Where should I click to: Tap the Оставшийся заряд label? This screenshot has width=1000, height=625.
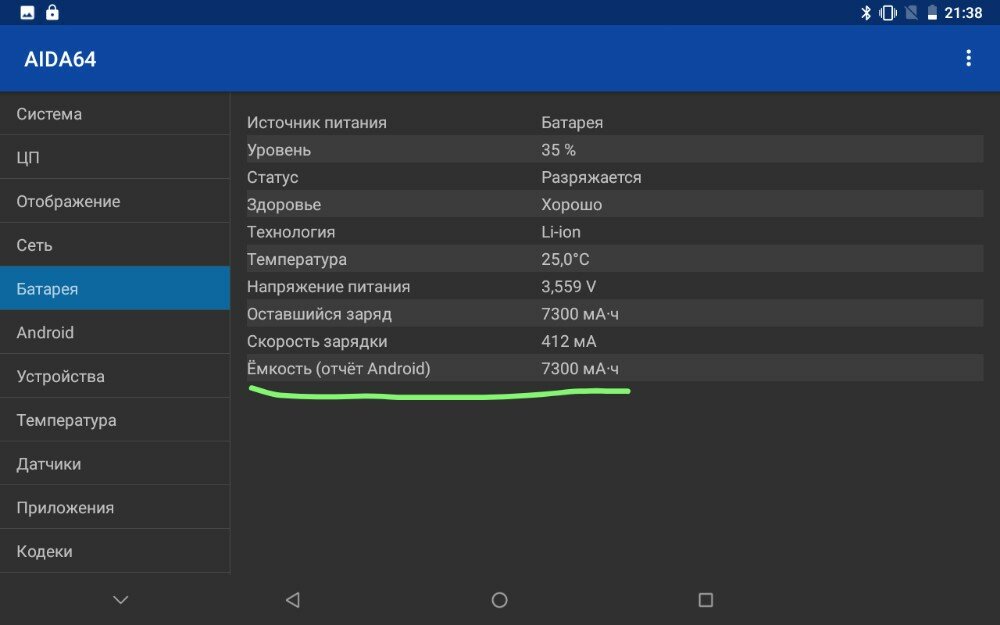(x=319, y=314)
